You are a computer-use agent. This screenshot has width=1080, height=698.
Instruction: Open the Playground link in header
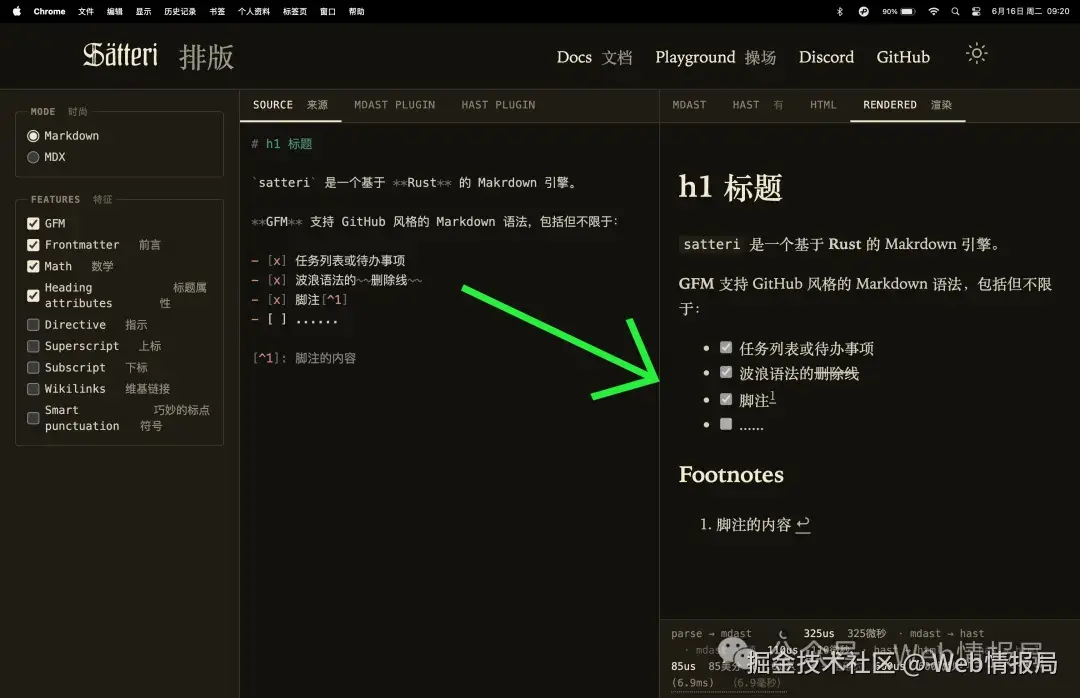pyautogui.click(x=716, y=57)
